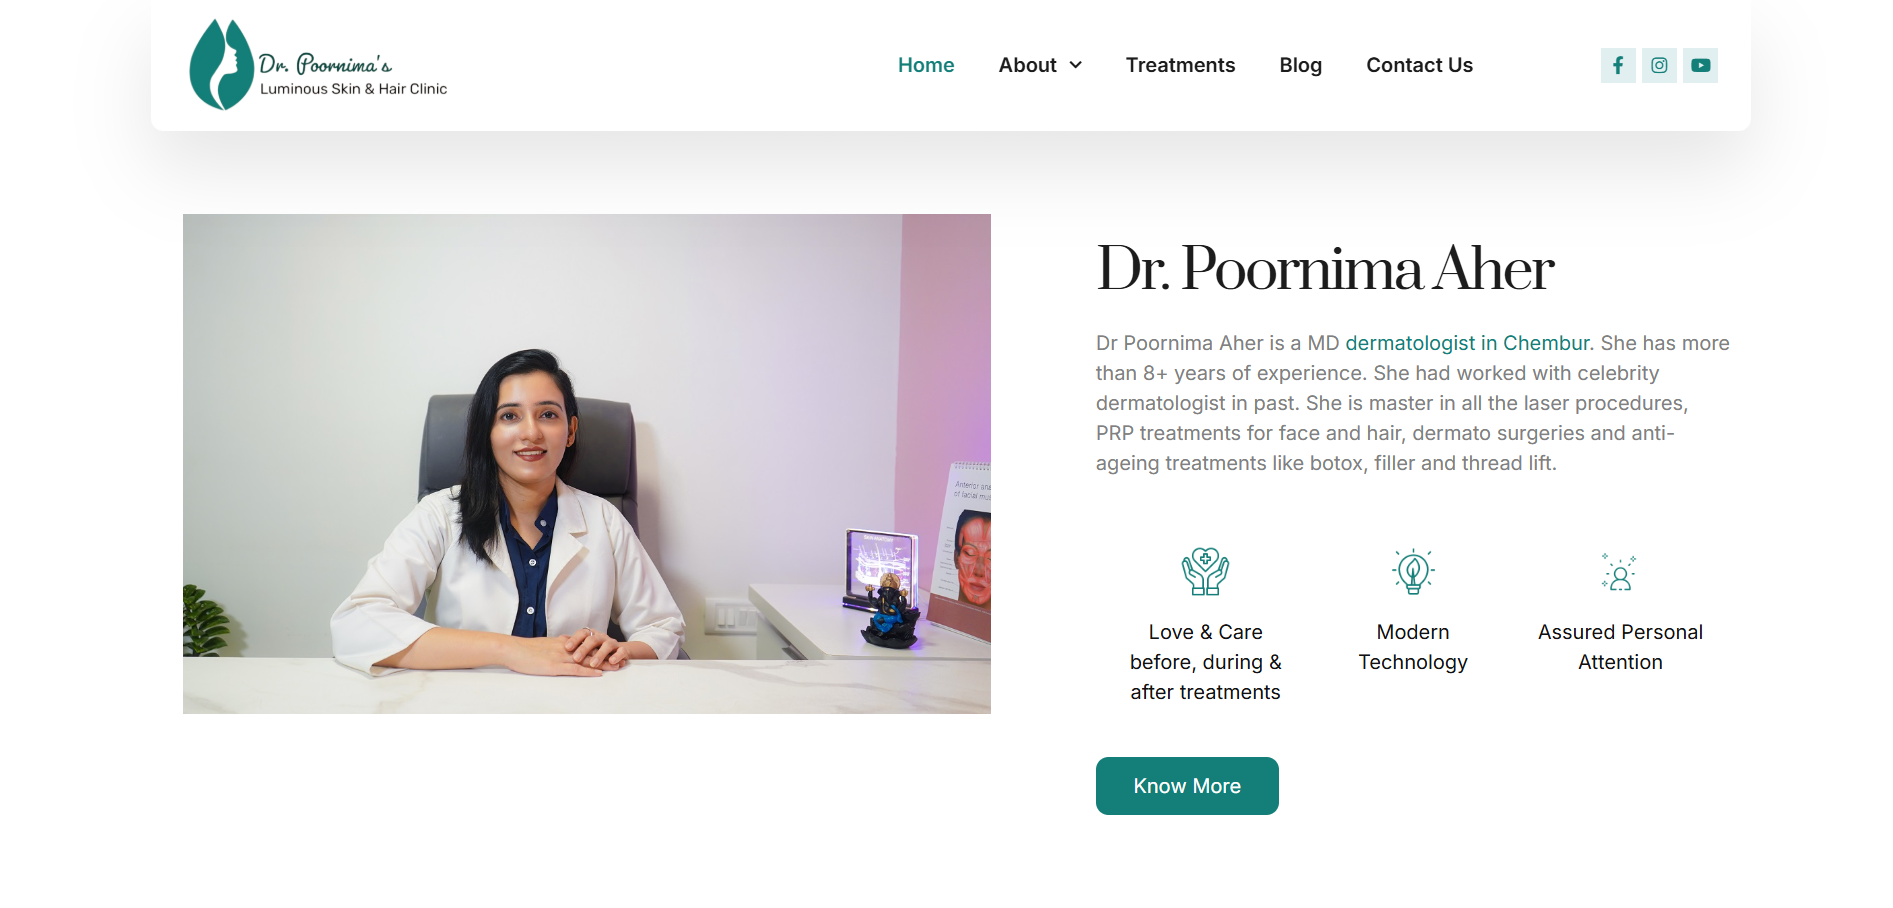Open the YouTube social icon
This screenshot has height=908, width=1893.
point(1700,65)
